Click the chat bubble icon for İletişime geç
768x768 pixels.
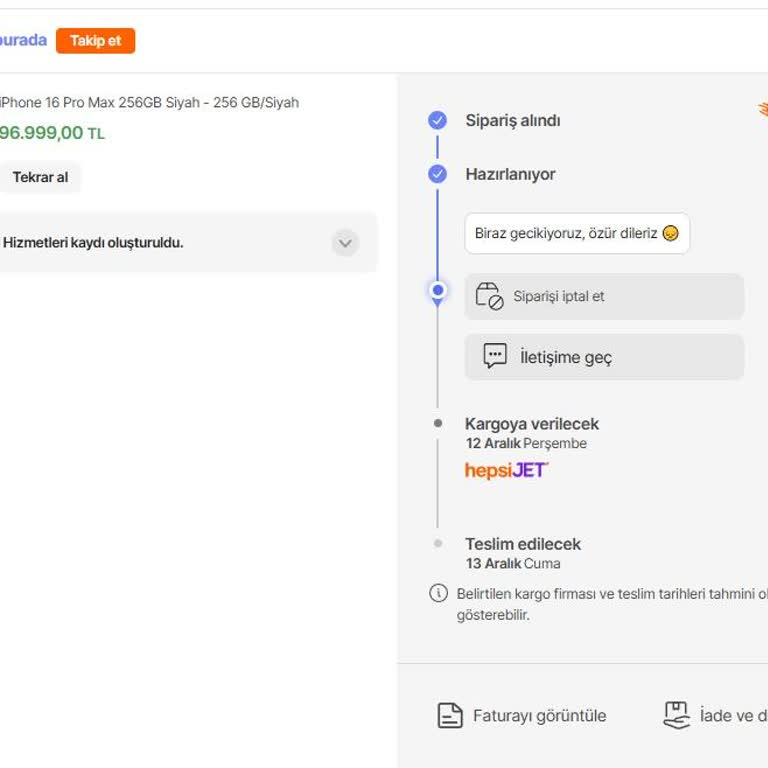(495, 357)
